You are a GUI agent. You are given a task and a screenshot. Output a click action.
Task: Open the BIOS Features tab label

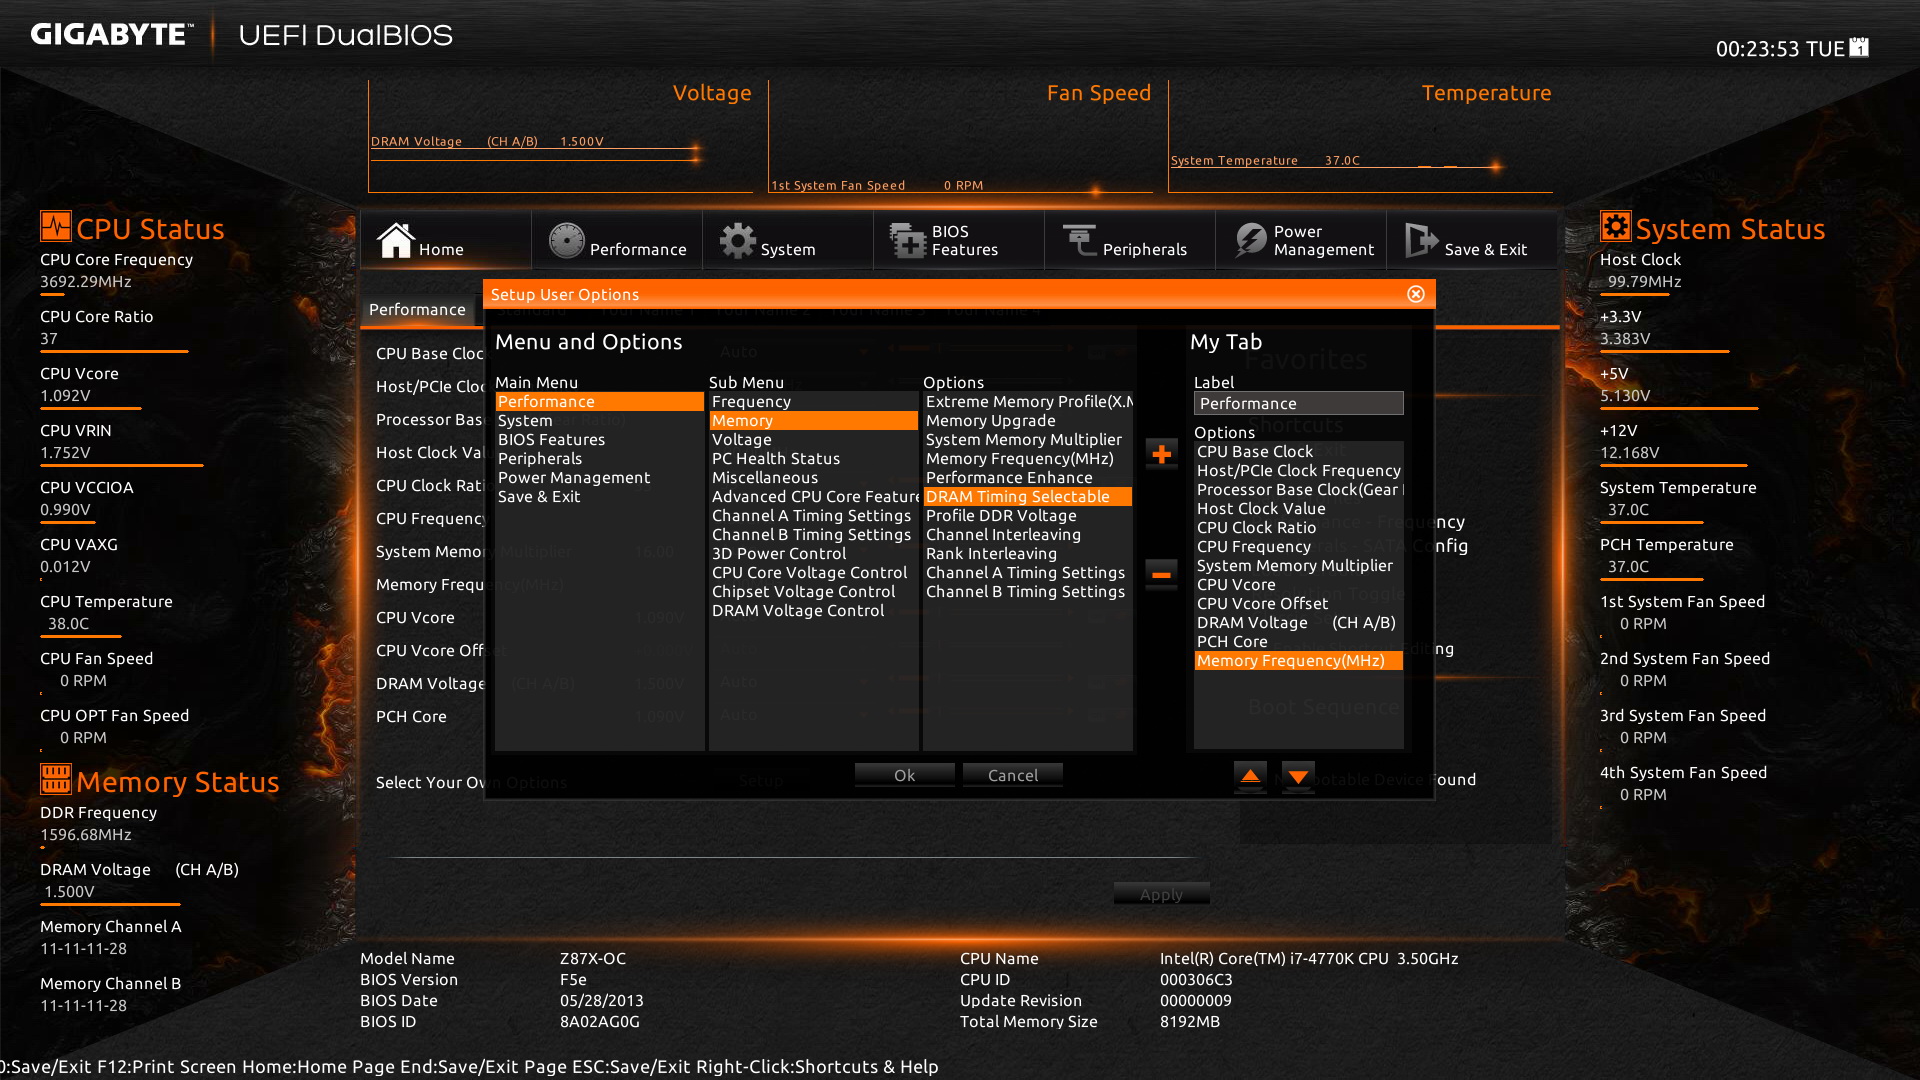(x=964, y=240)
